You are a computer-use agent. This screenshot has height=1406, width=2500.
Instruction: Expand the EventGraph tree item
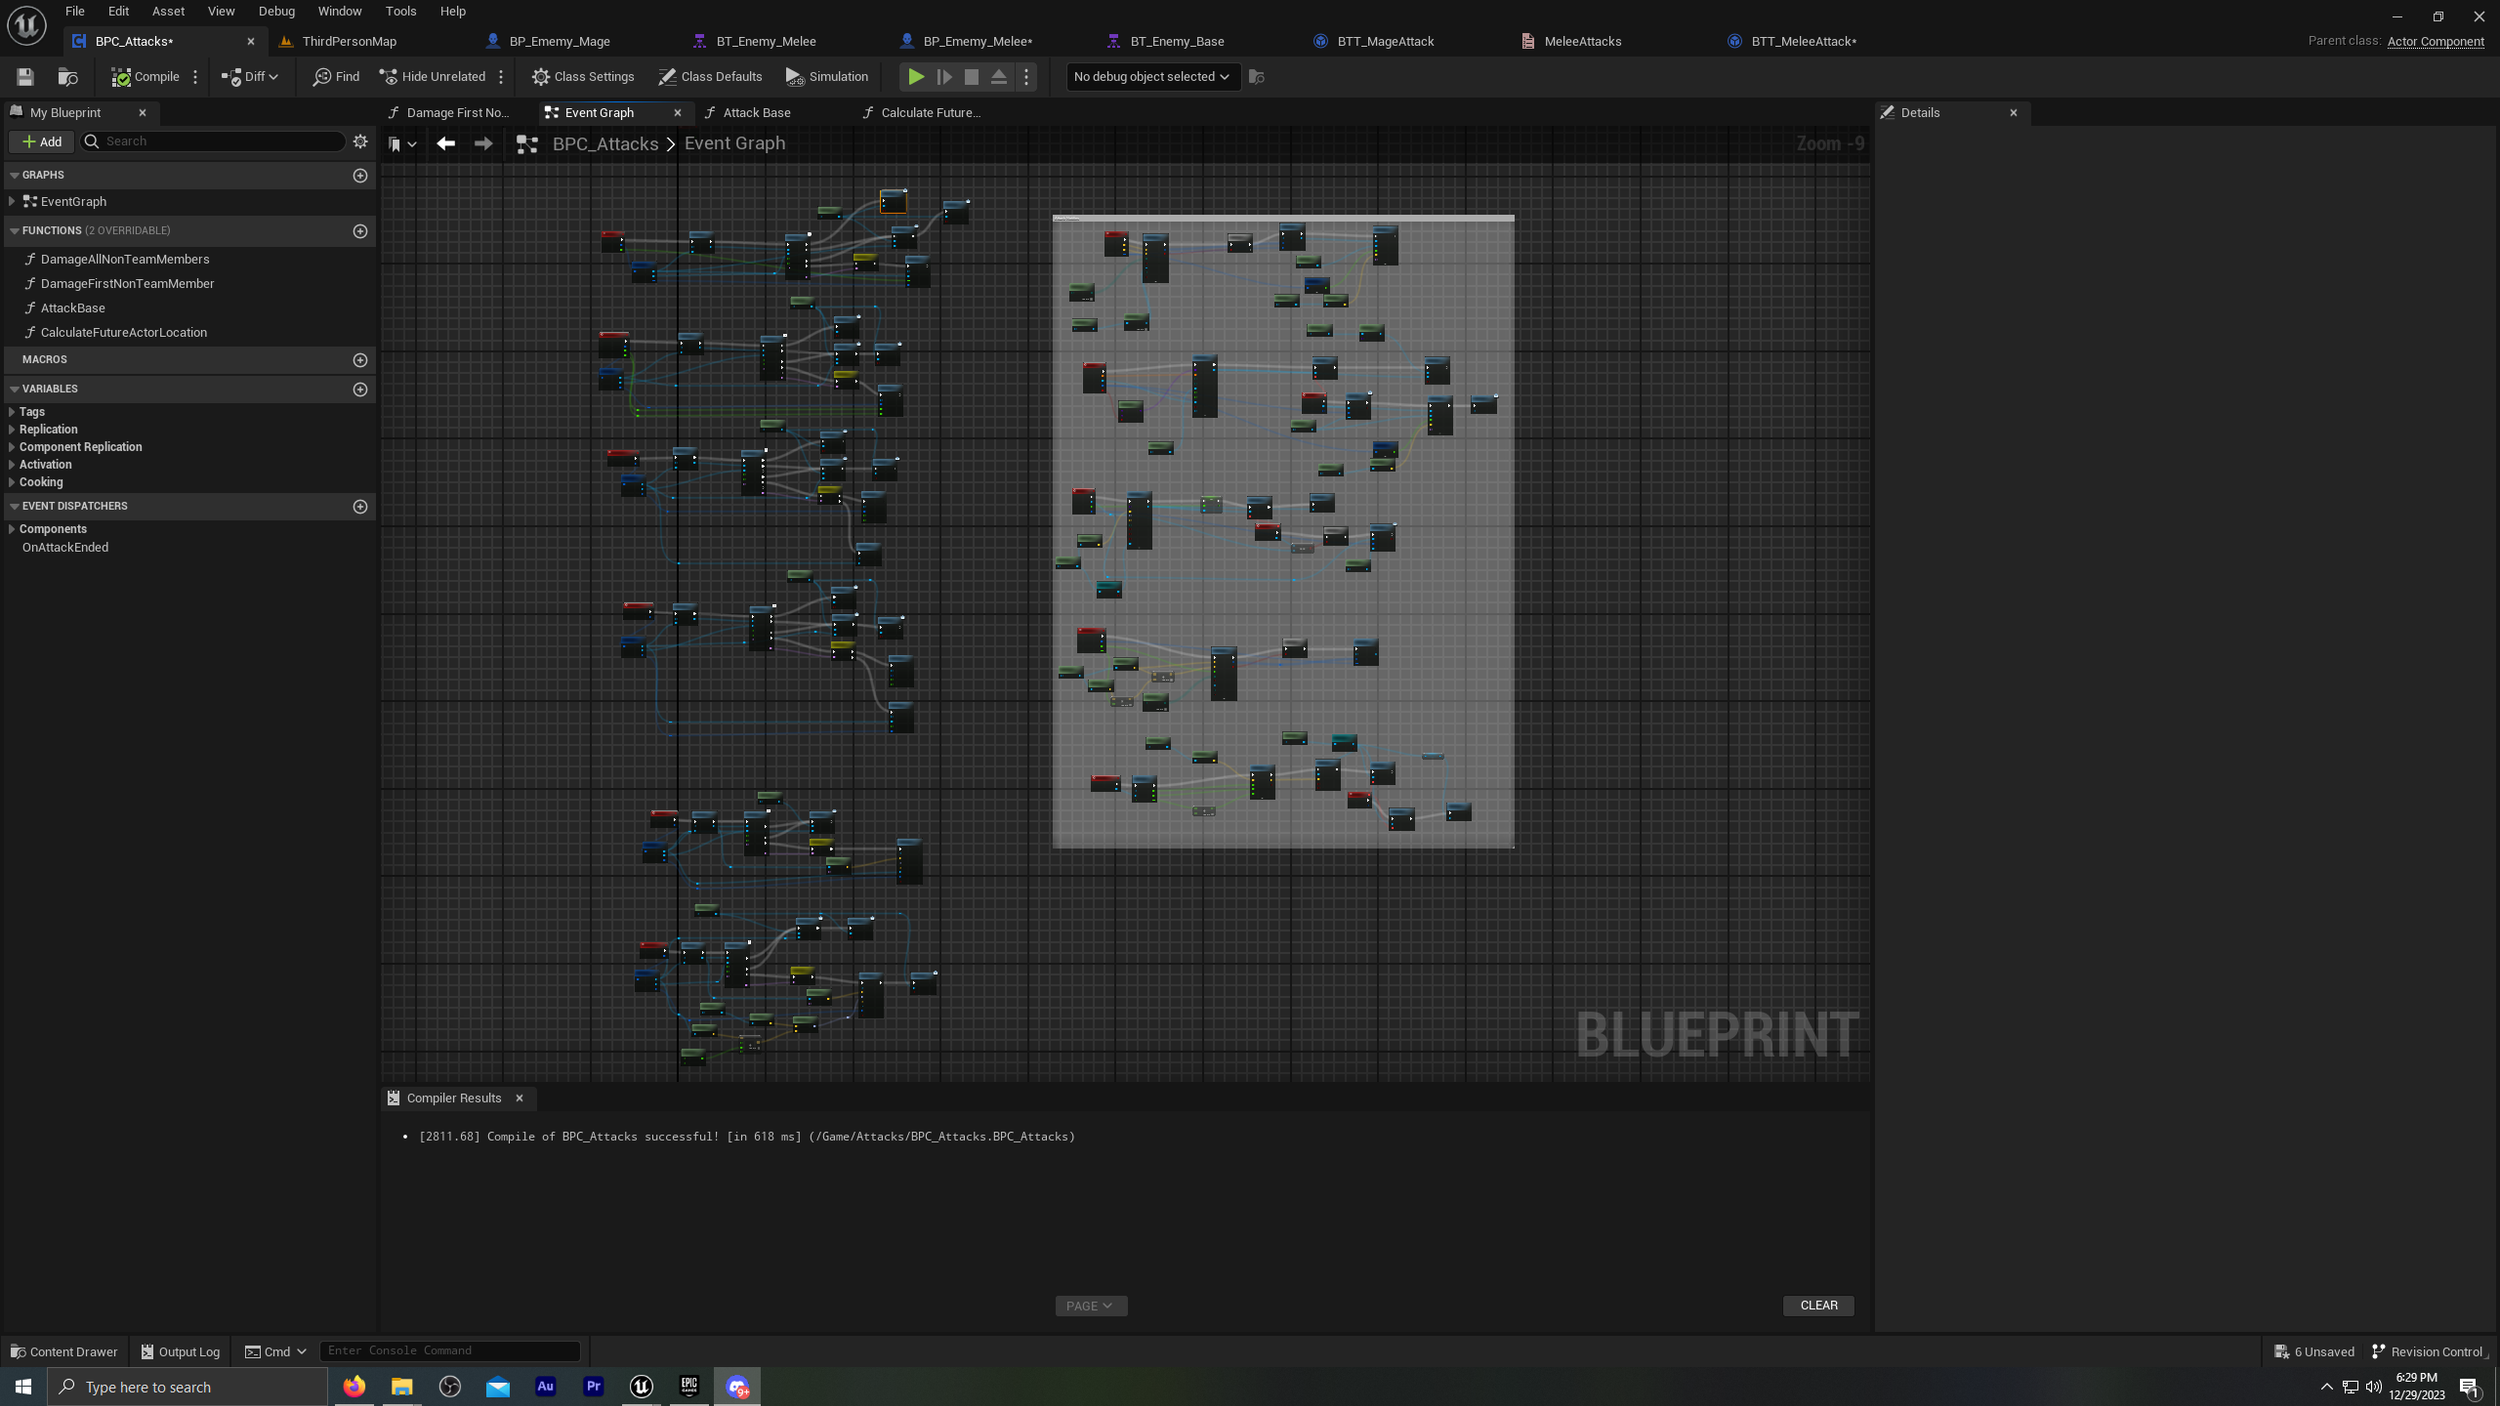[12, 202]
